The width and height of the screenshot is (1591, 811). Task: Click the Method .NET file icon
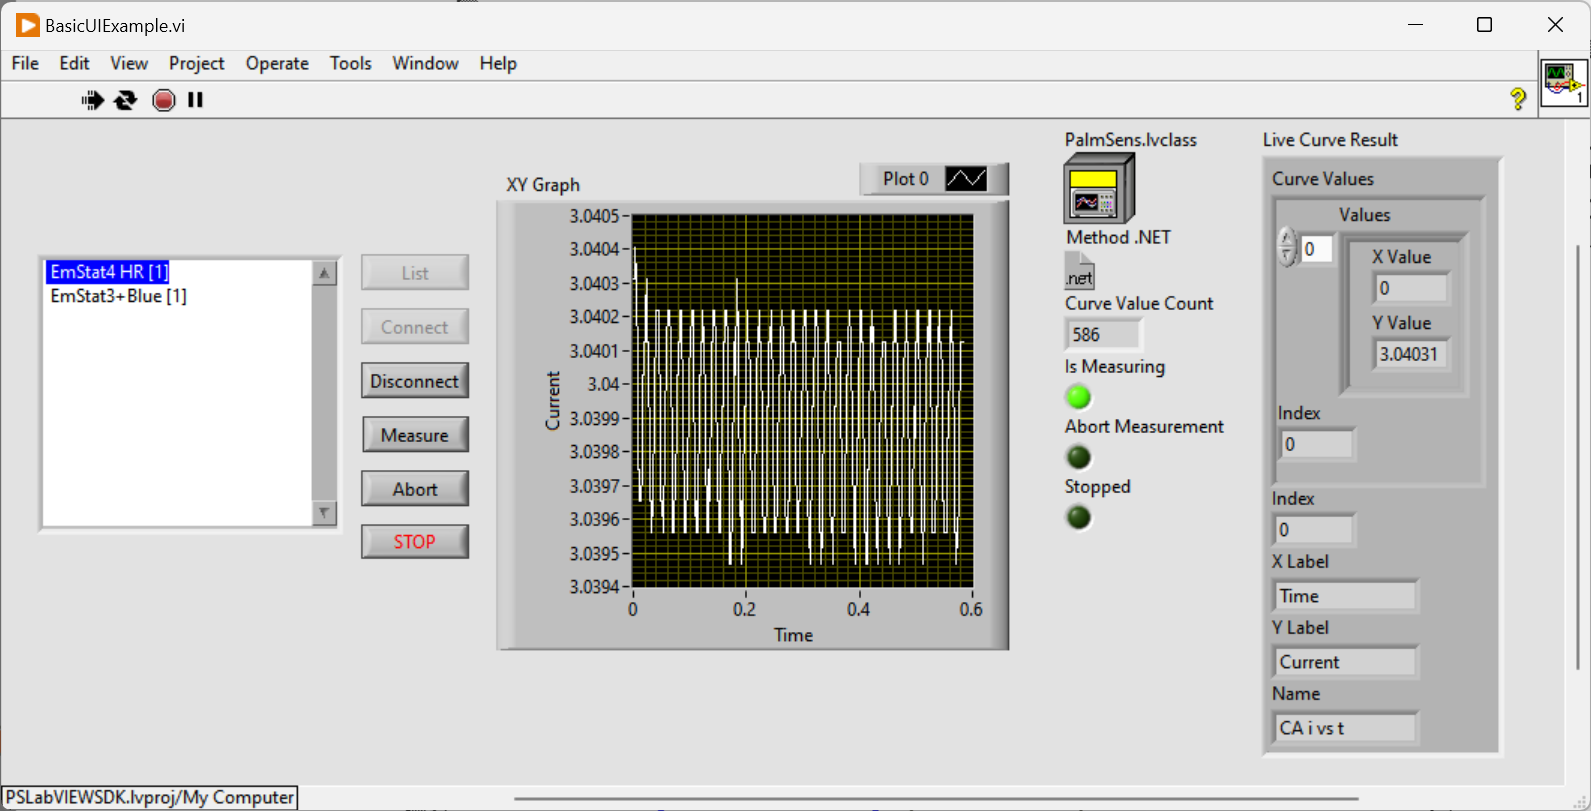[x=1079, y=271]
